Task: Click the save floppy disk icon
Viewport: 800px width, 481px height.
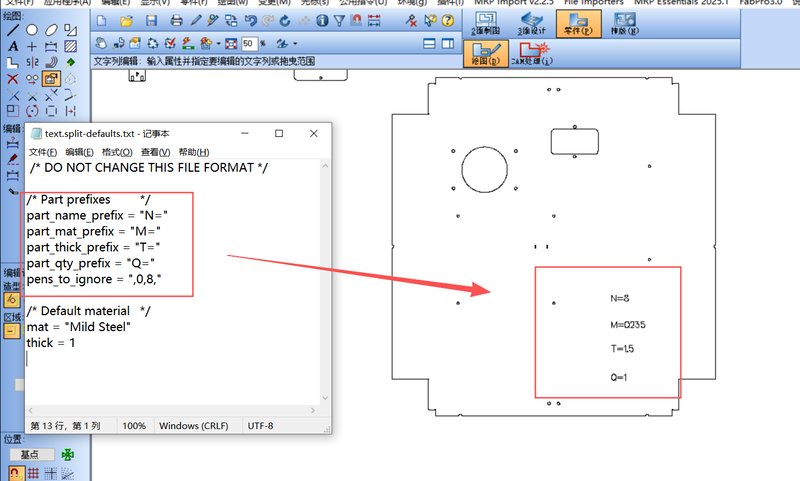Action: click(x=151, y=21)
